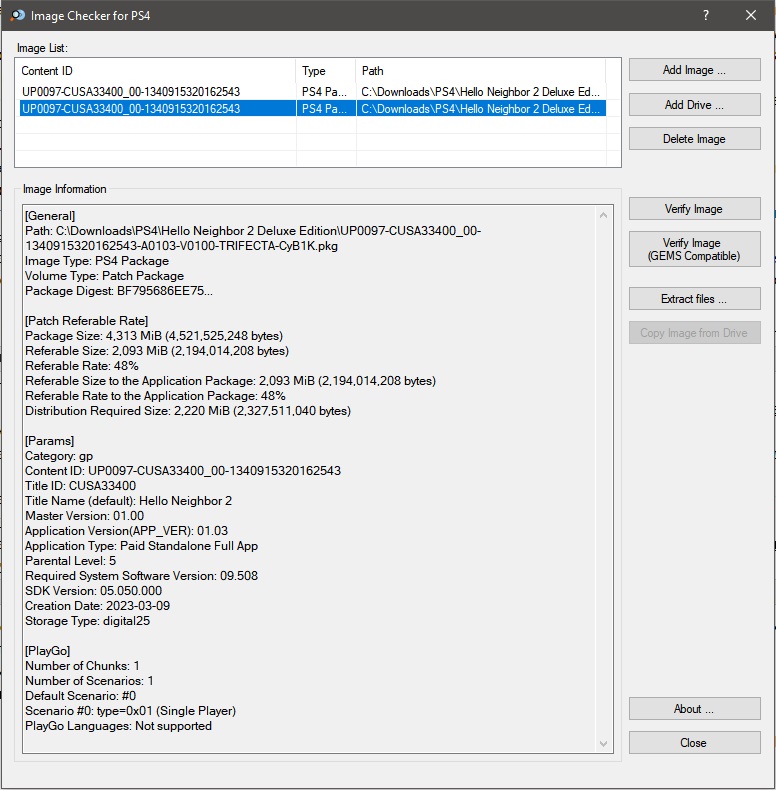Click the Path column header
This screenshot has width=776, height=790.
(x=481, y=71)
